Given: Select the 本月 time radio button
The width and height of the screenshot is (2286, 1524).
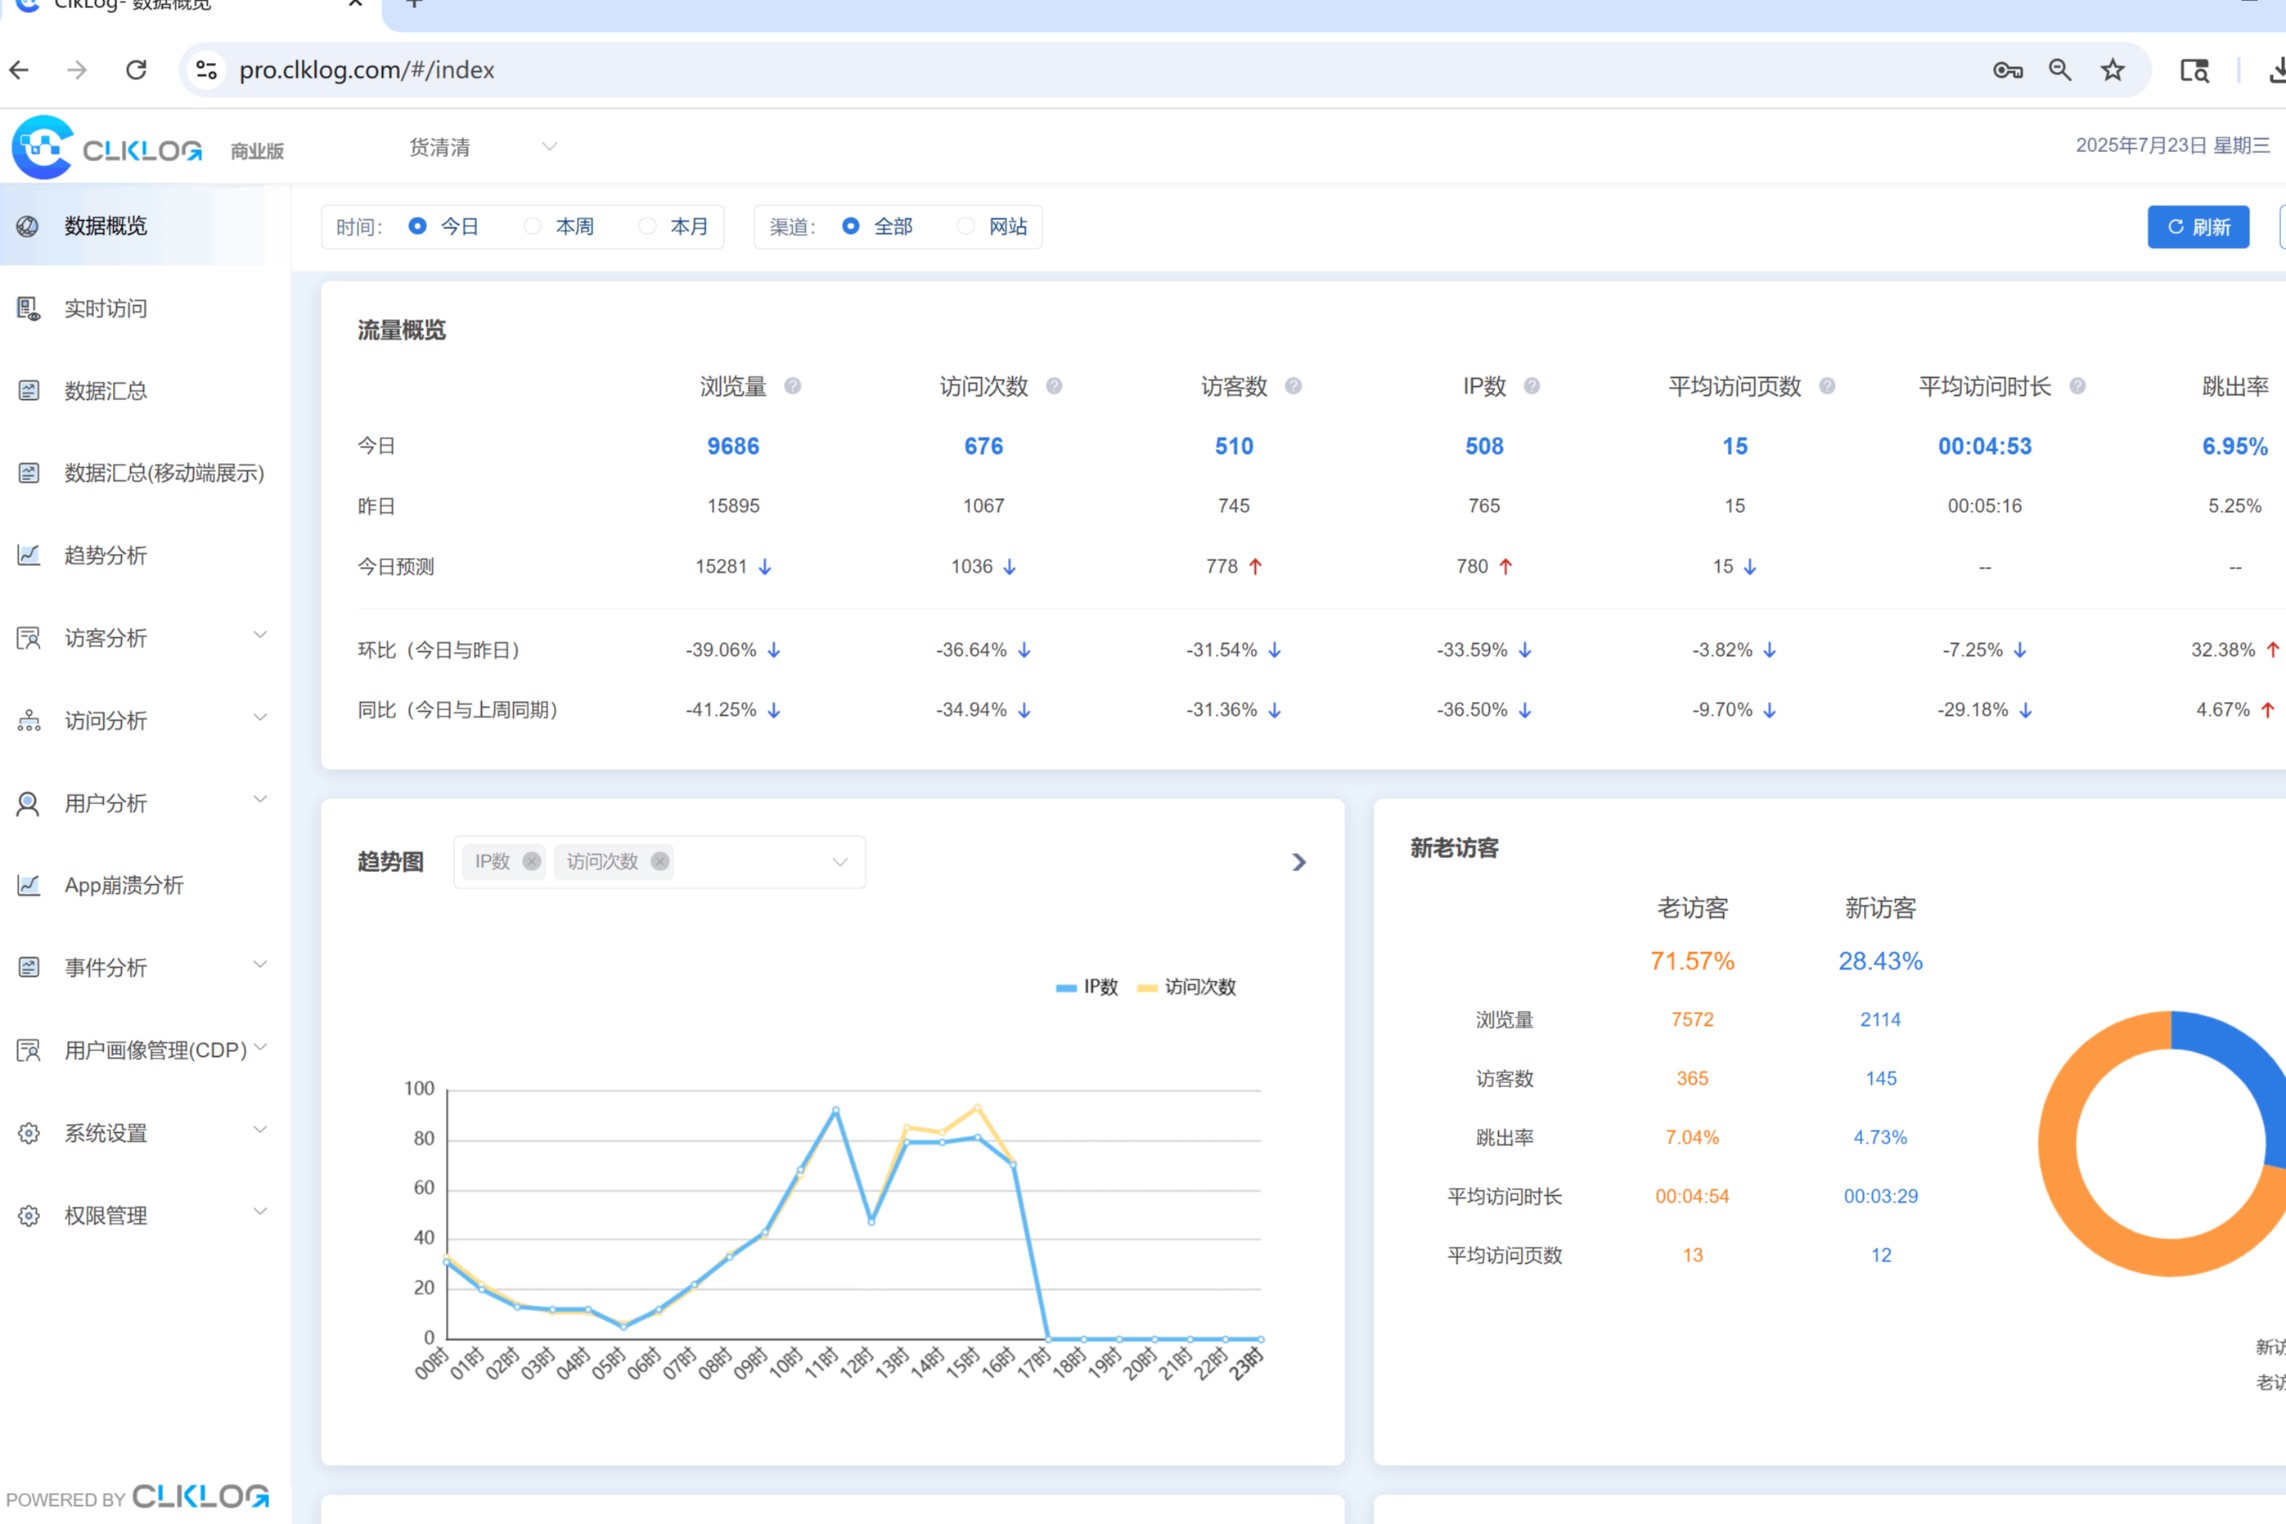Looking at the screenshot, I should point(647,227).
